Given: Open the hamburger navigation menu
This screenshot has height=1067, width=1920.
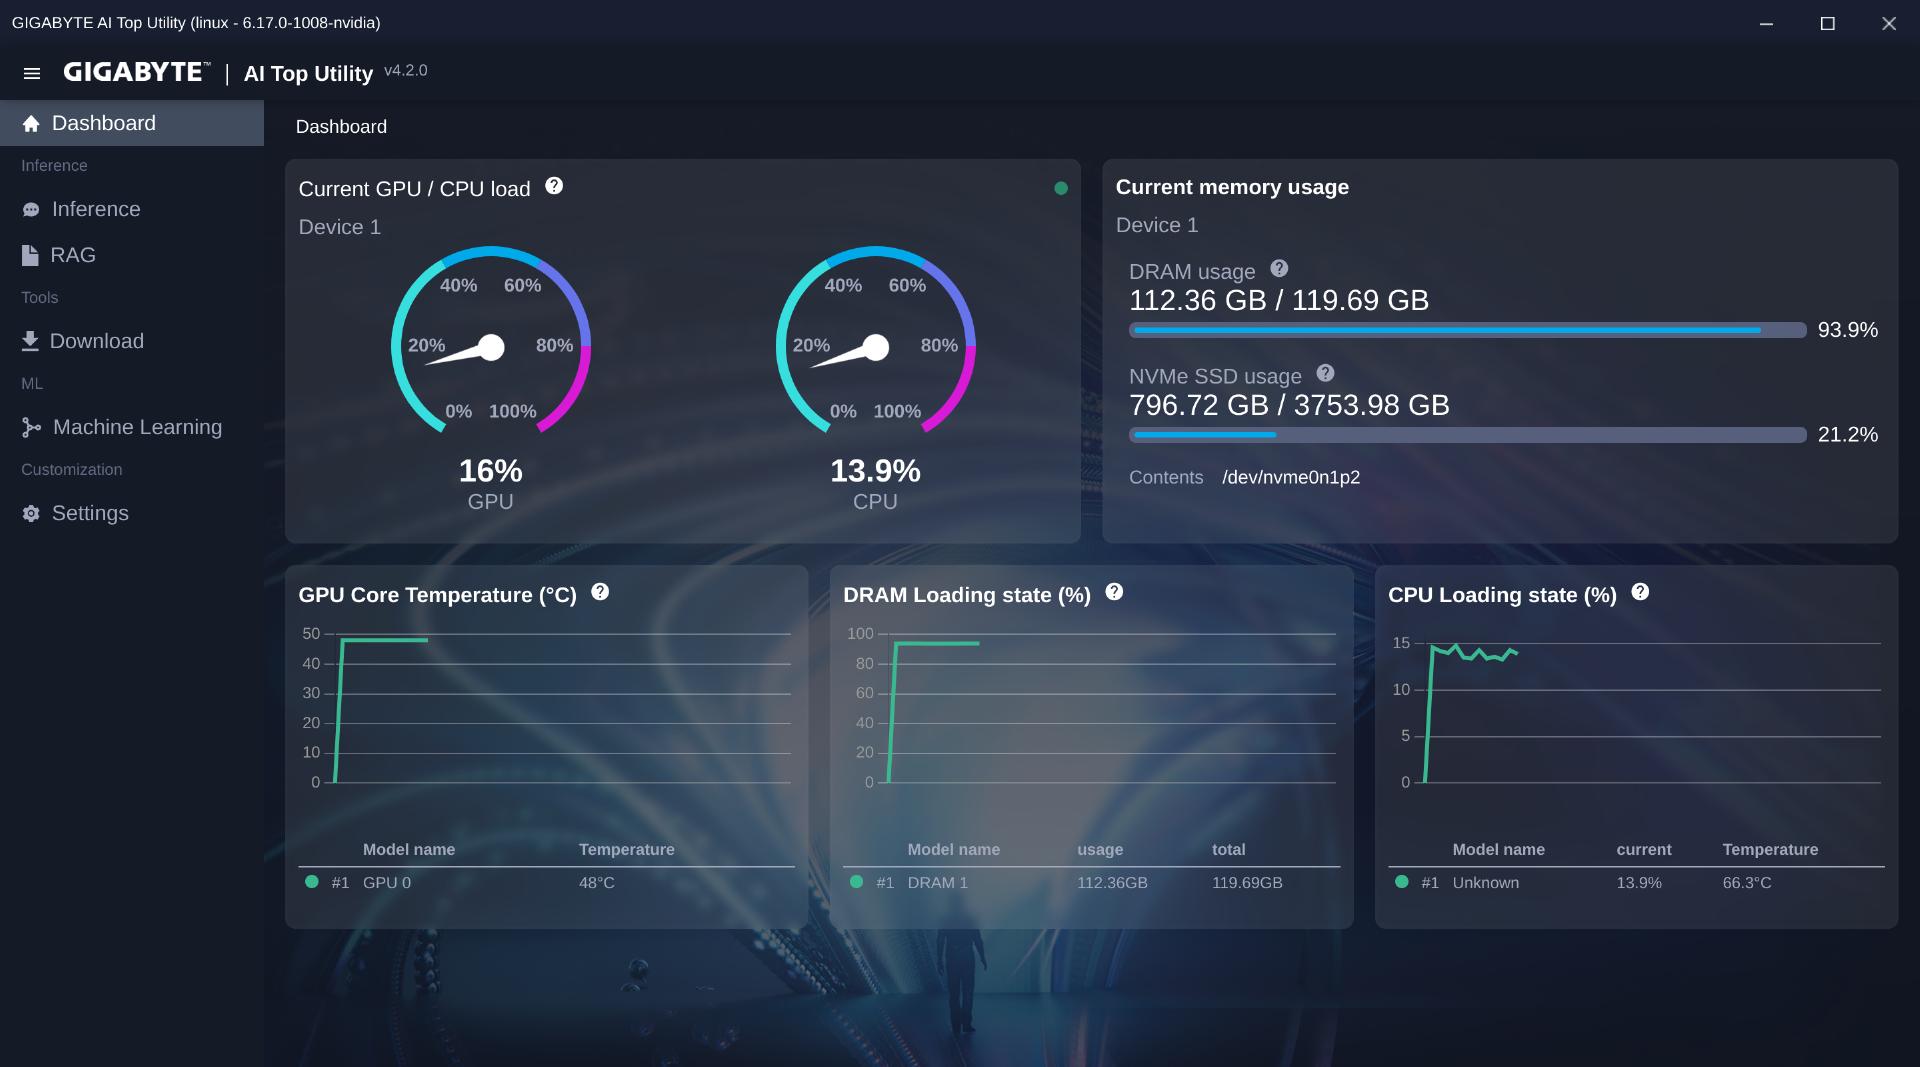Looking at the screenshot, I should click(x=32, y=73).
